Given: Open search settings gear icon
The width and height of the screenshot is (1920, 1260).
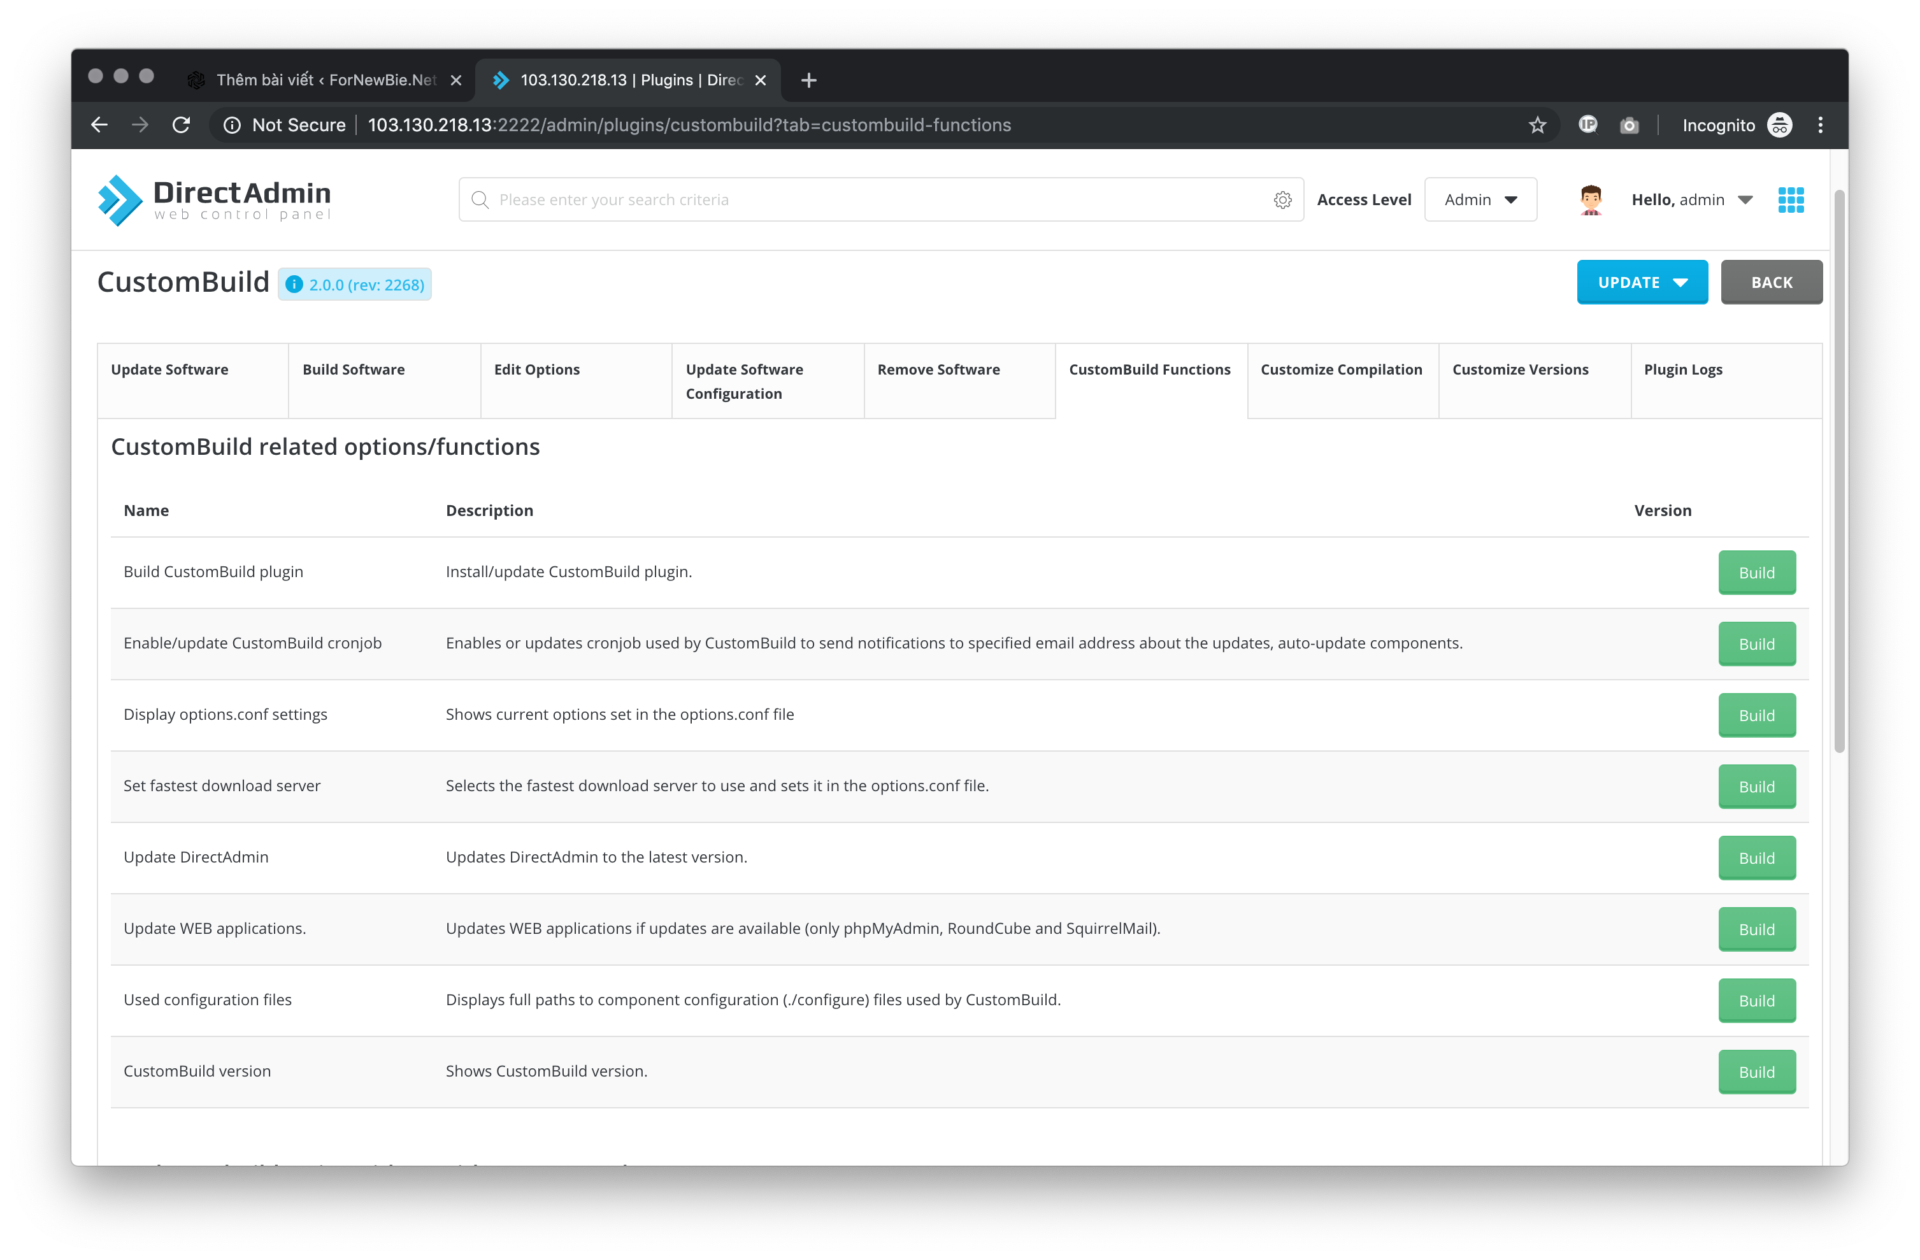Looking at the screenshot, I should [x=1283, y=200].
